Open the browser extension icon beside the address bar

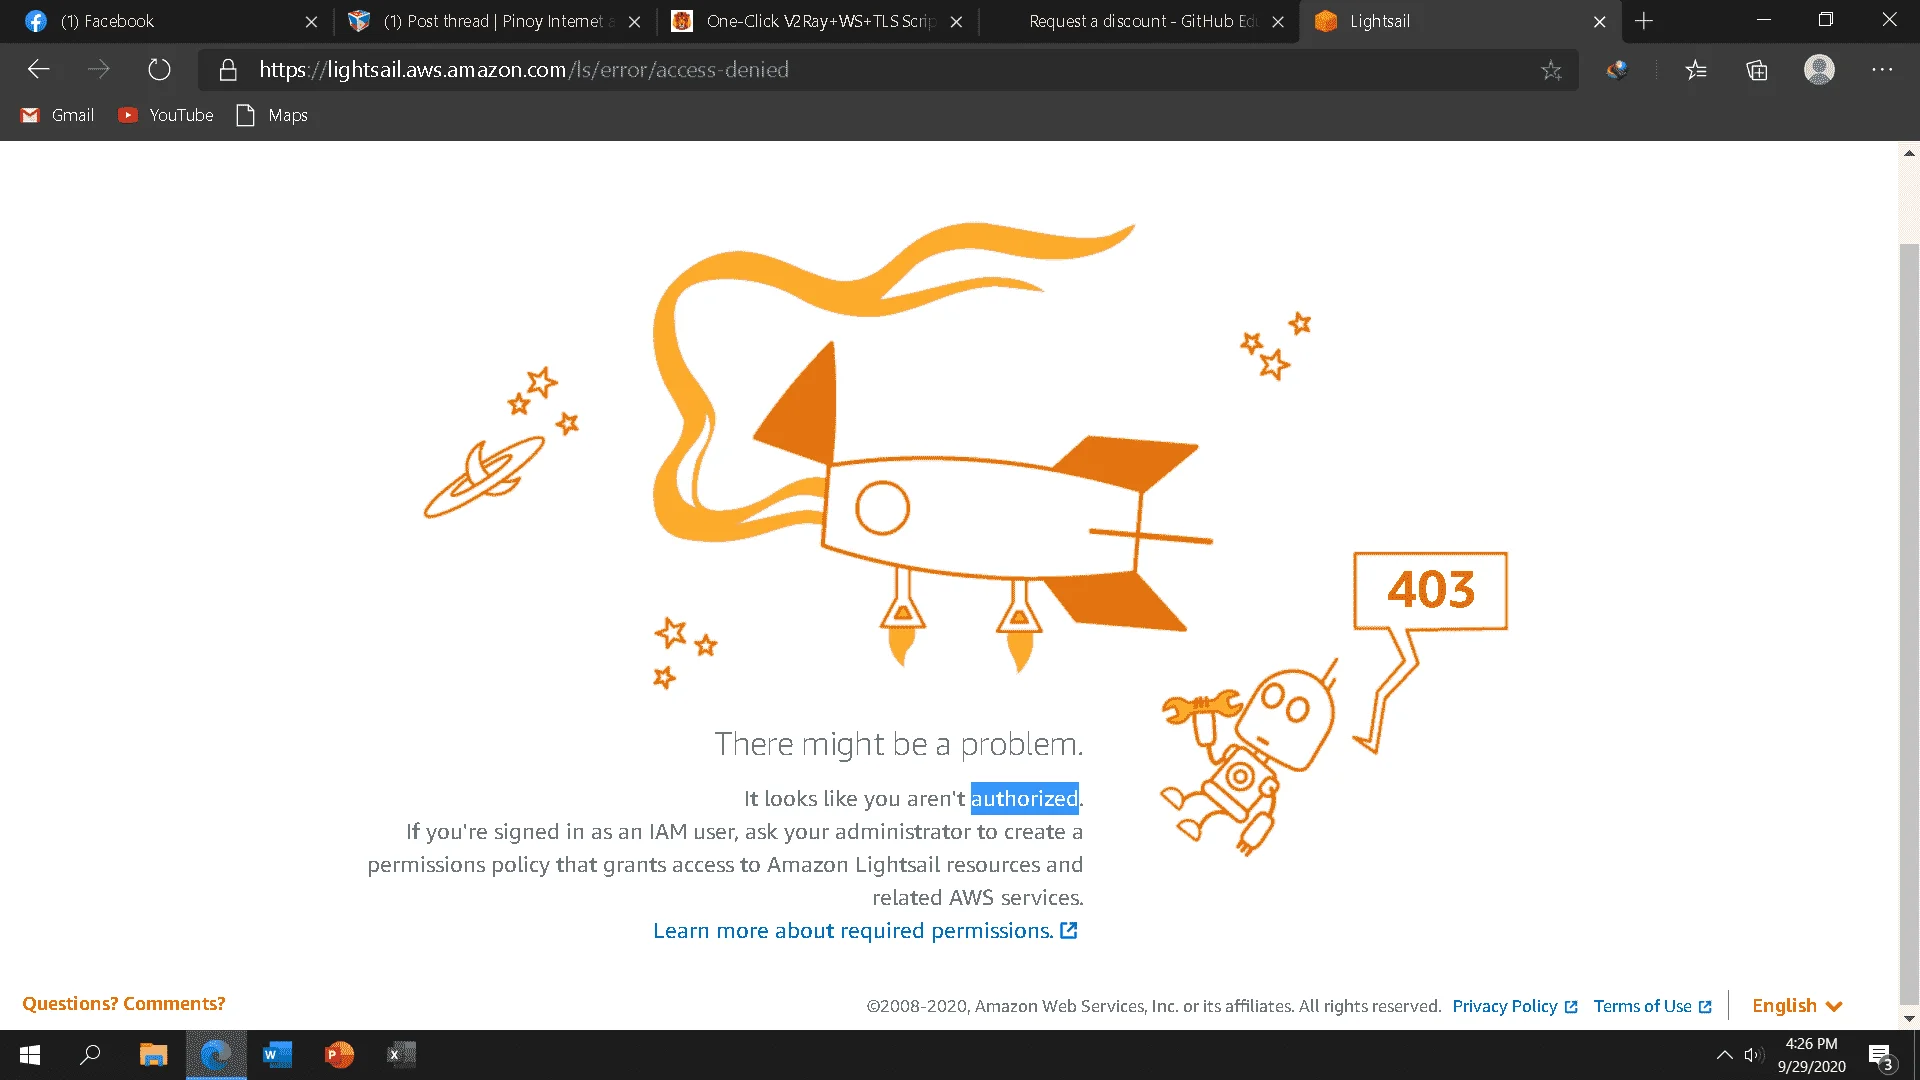[1617, 70]
